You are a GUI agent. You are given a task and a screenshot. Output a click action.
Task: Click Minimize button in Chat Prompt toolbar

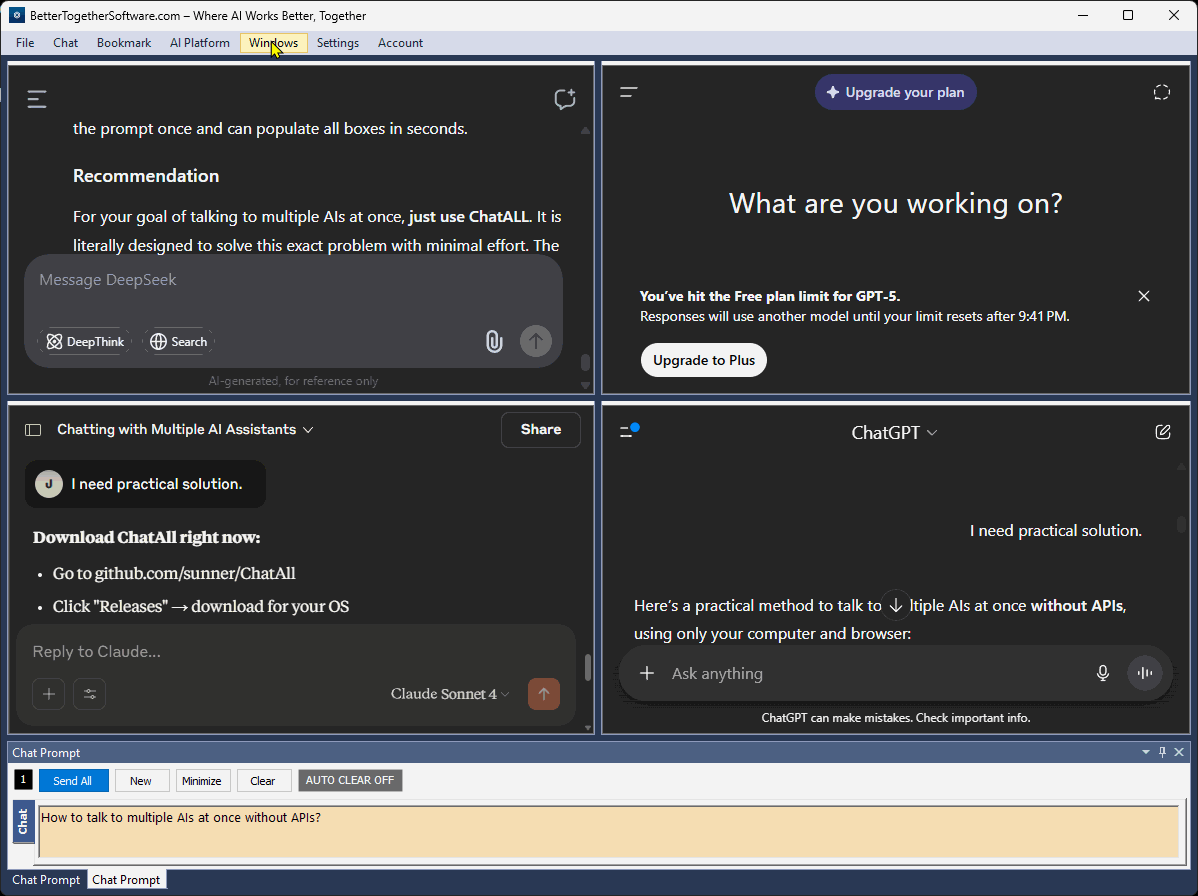click(202, 781)
